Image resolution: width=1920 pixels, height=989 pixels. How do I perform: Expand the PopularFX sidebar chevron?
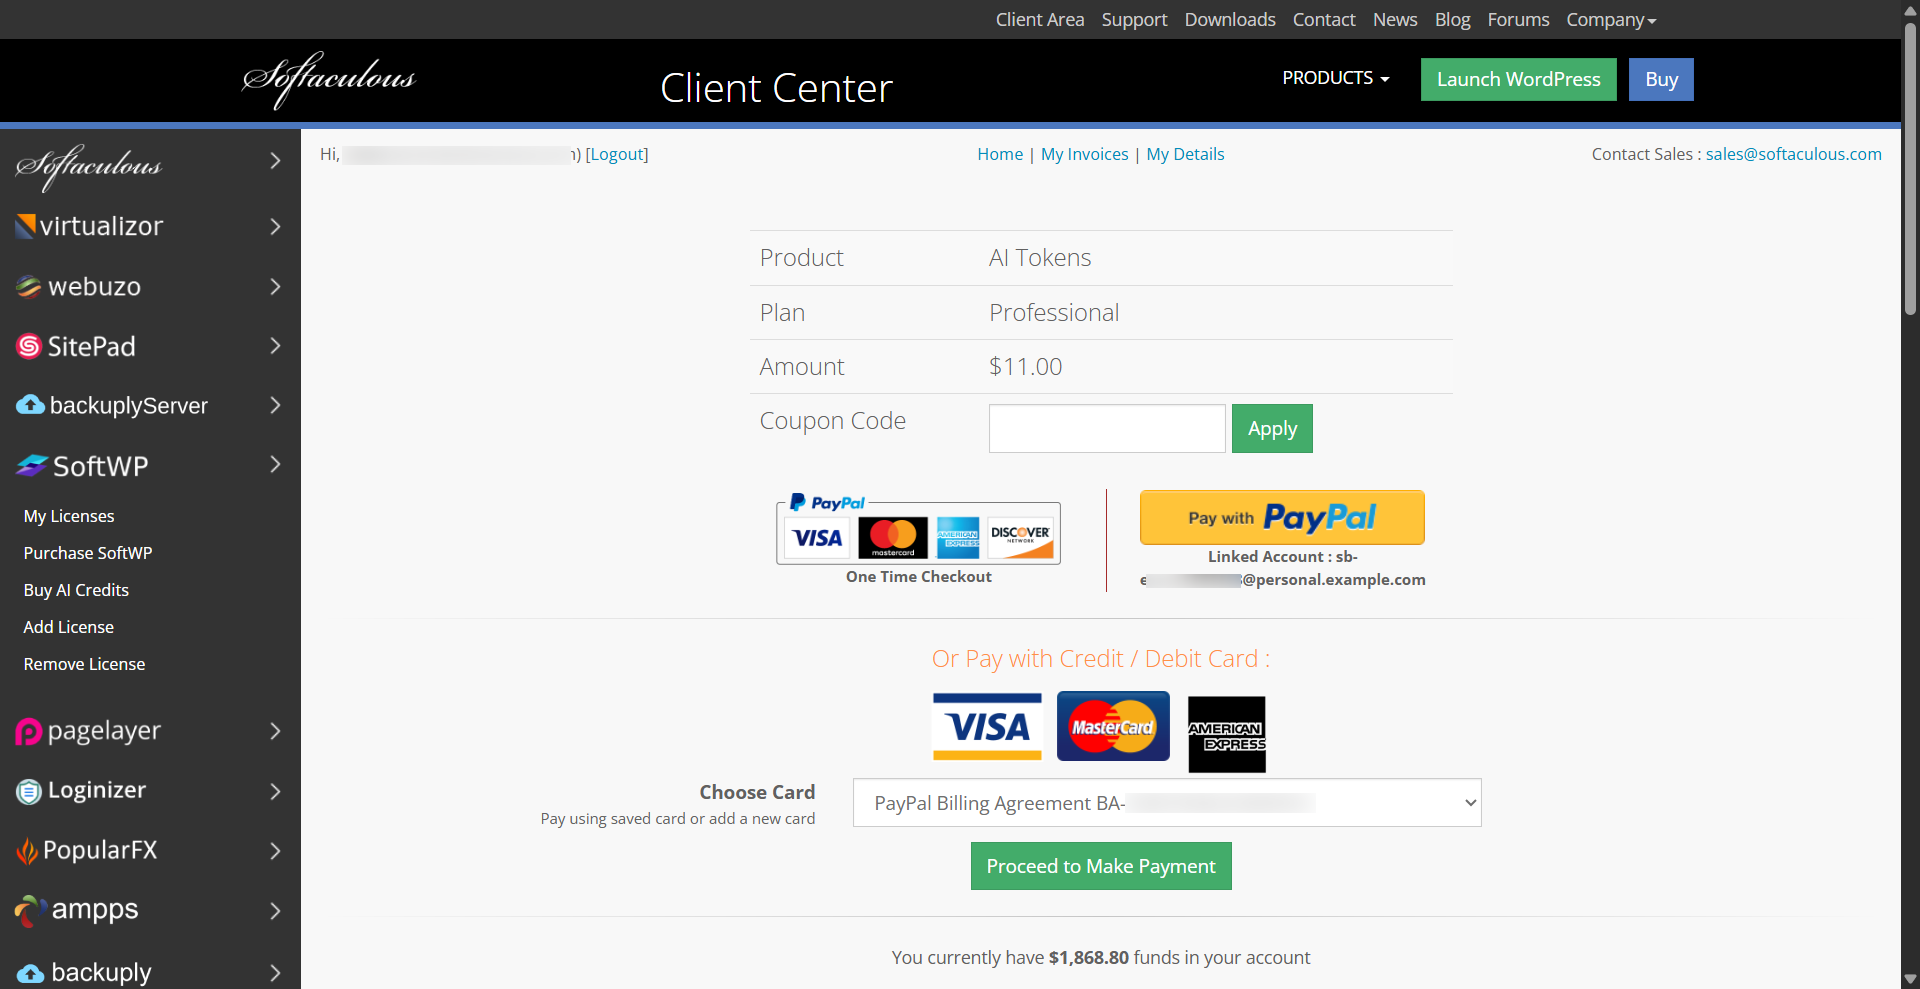(275, 851)
